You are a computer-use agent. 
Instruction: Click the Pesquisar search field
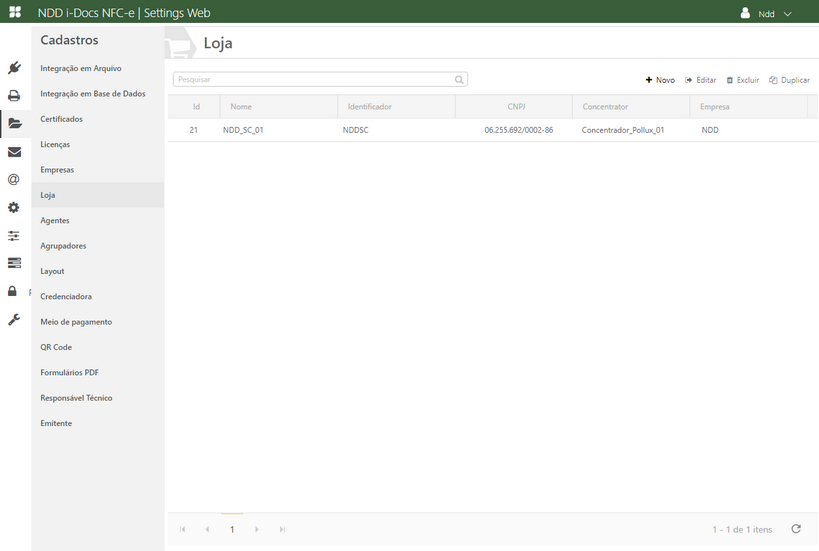[x=314, y=79]
